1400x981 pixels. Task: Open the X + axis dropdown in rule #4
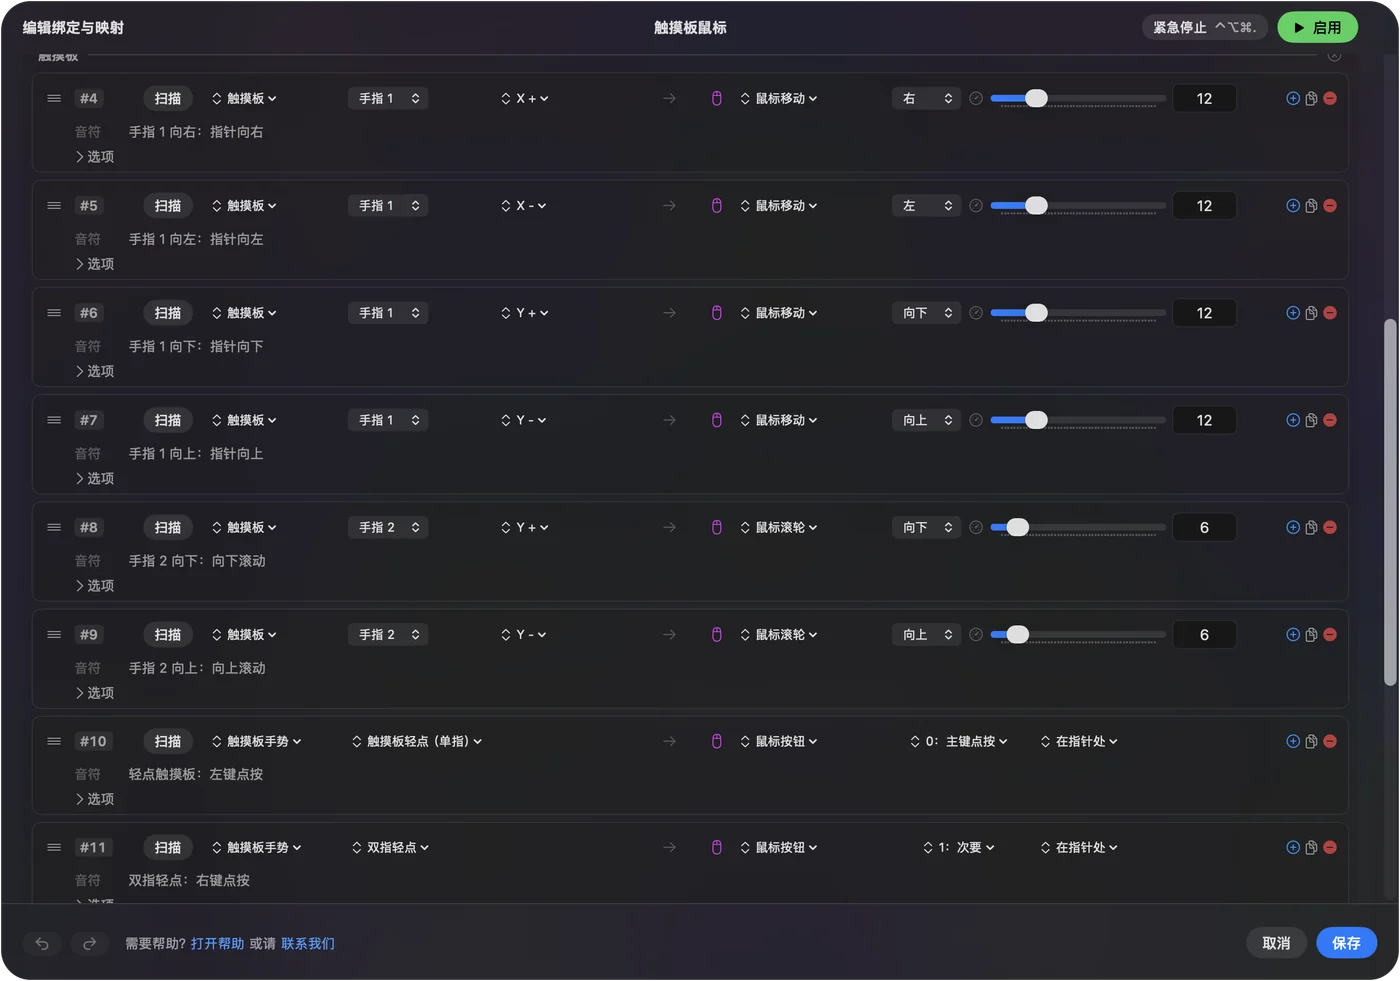pyautogui.click(x=525, y=98)
